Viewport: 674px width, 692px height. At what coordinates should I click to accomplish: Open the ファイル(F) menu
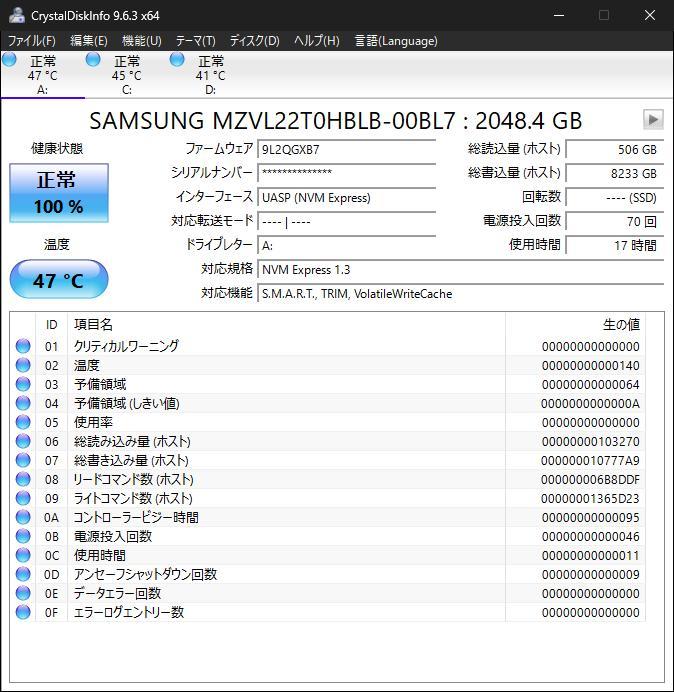pos(32,41)
